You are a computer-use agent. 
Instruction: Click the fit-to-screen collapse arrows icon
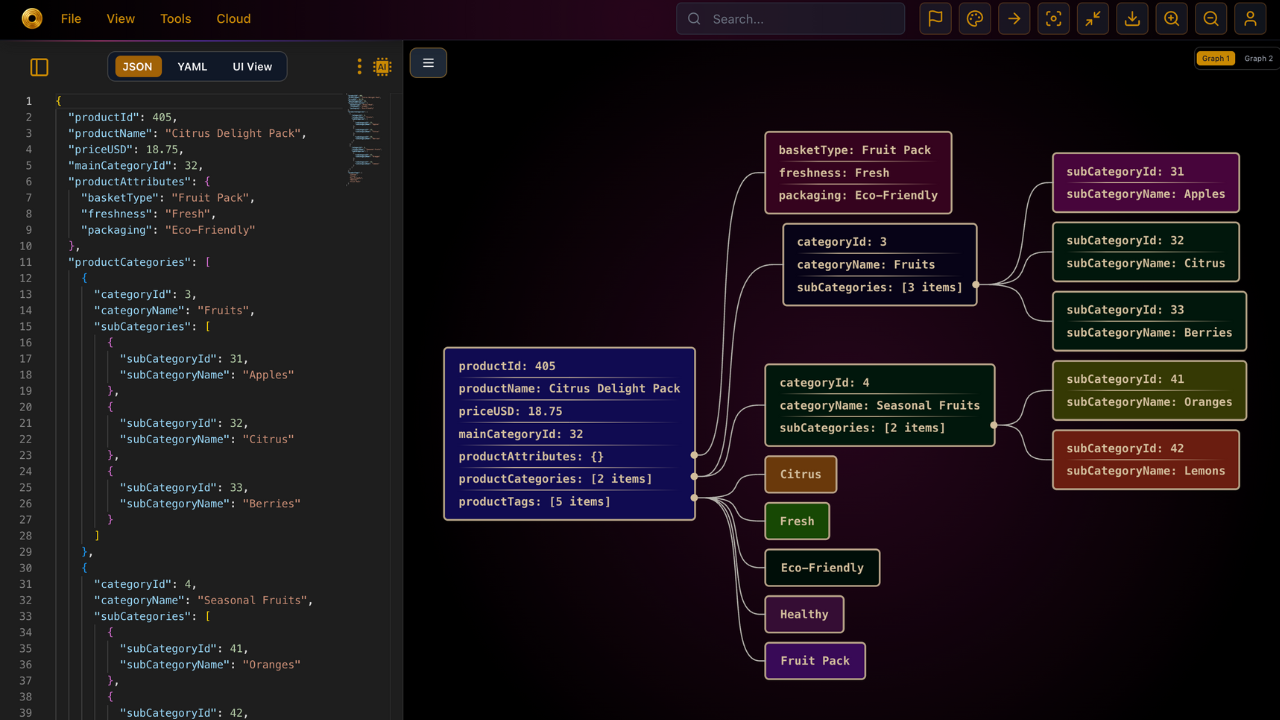pyautogui.click(x=1092, y=18)
